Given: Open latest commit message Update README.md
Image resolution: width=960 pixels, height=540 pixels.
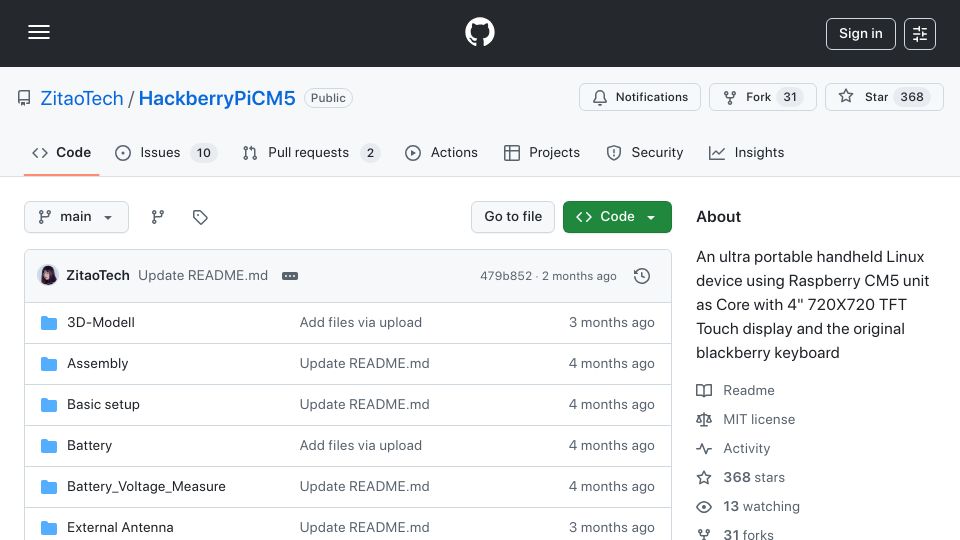Looking at the screenshot, I should pos(203,276).
